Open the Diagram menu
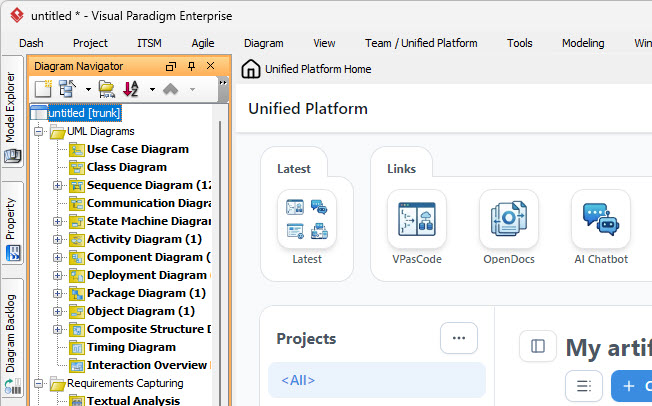 [264, 43]
